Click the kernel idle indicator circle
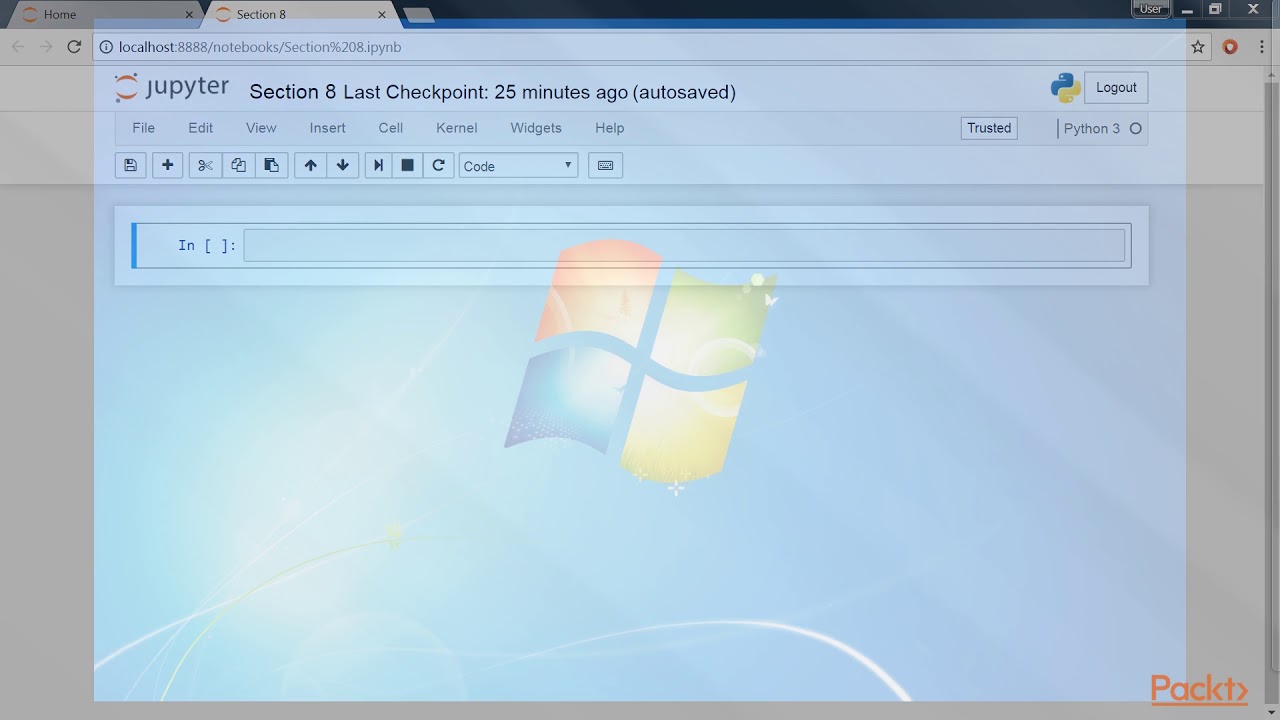The width and height of the screenshot is (1280, 720). click(x=1136, y=128)
